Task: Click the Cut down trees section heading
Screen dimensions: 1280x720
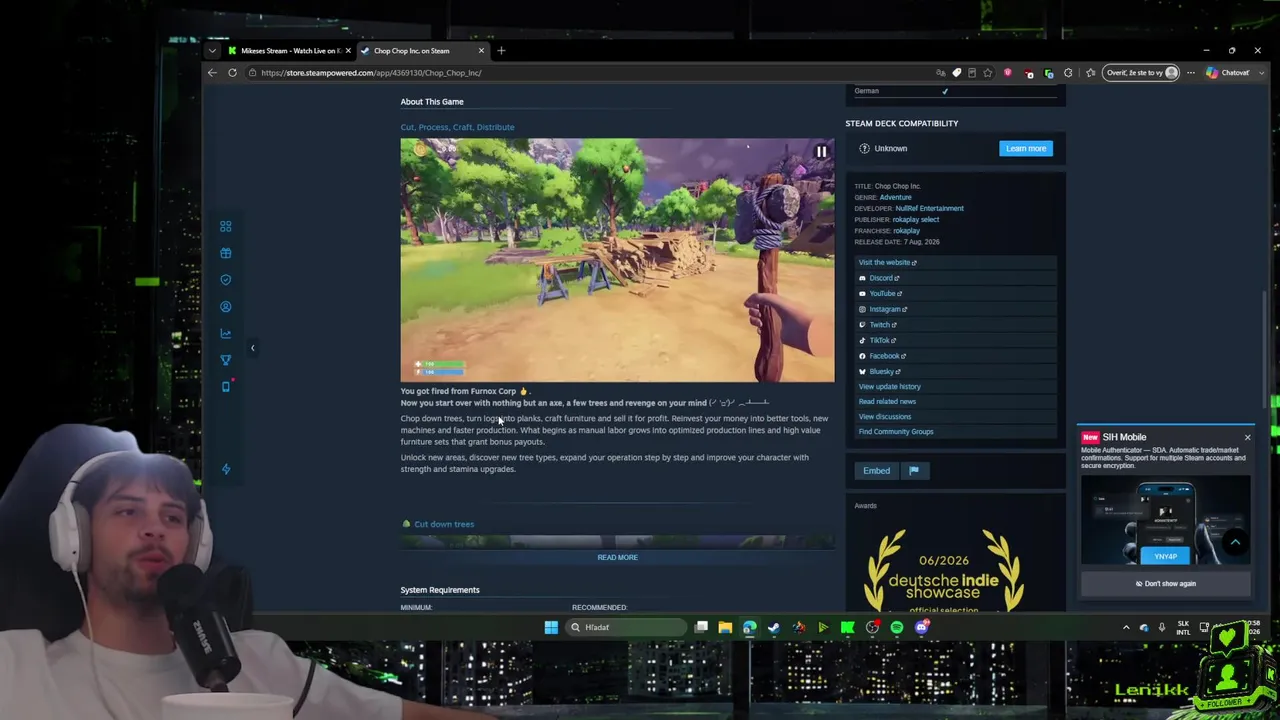Action: (x=444, y=524)
